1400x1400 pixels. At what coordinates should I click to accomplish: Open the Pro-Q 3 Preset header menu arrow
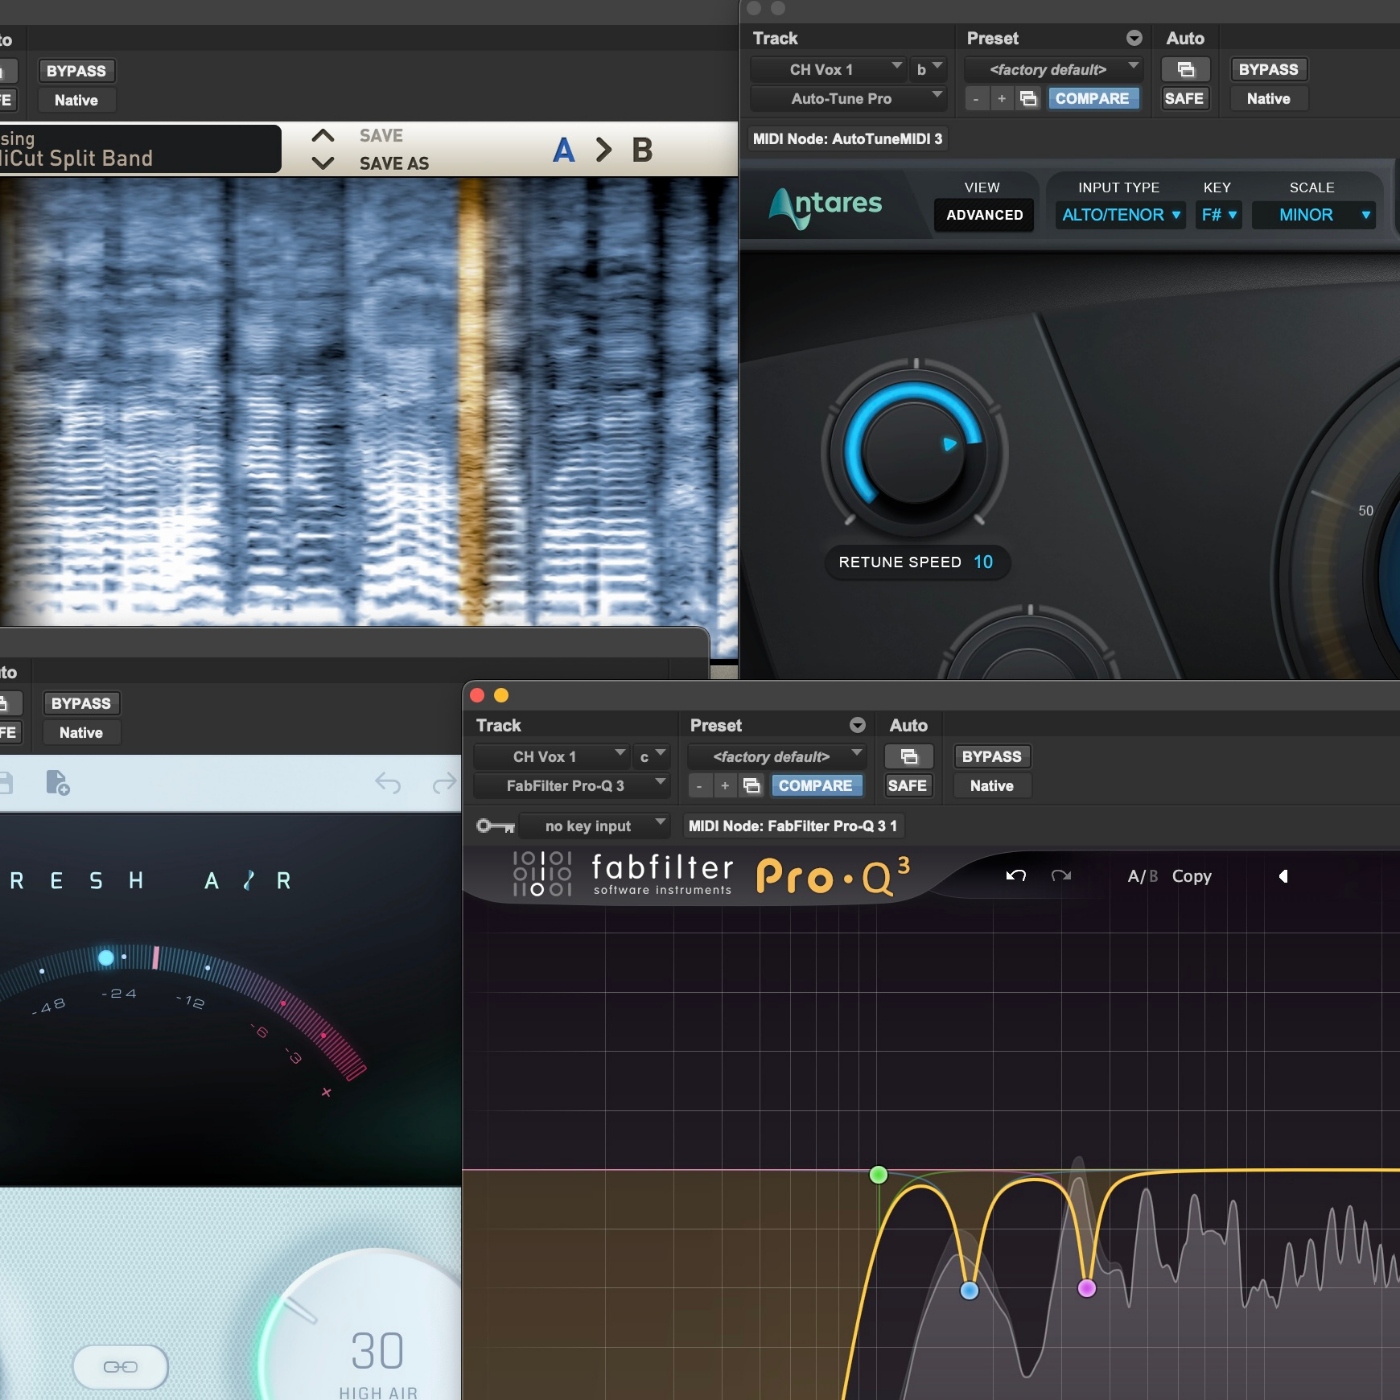click(858, 725)
